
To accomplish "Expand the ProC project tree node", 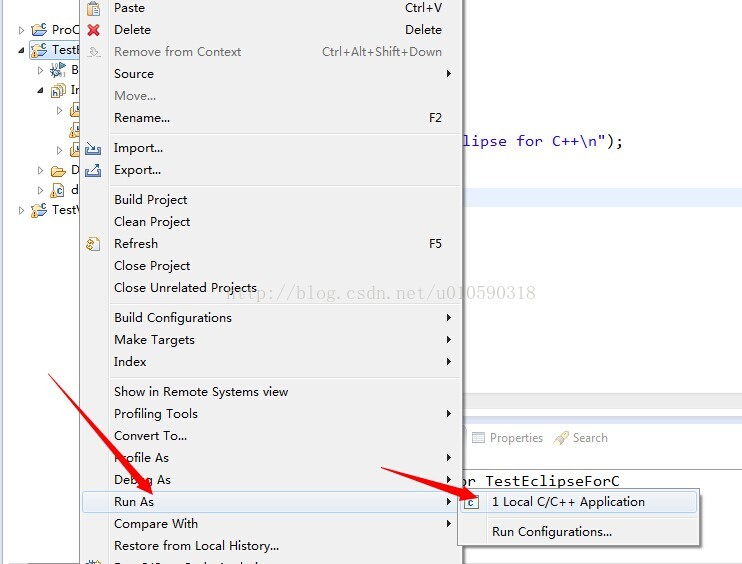I will coord(21,30).
